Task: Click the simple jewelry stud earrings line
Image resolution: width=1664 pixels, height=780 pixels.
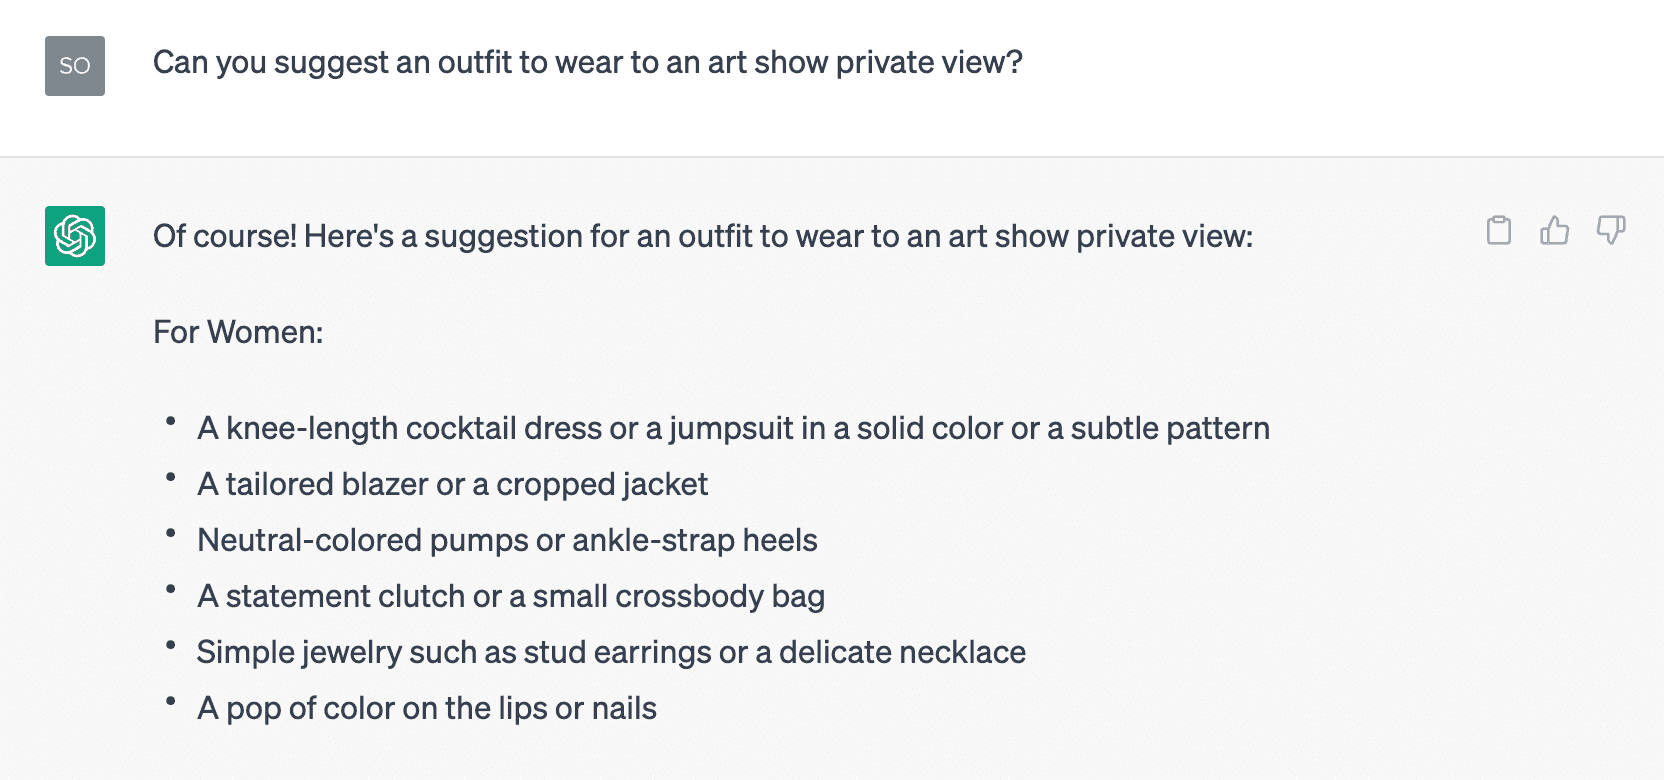Action: click(611, 653)
